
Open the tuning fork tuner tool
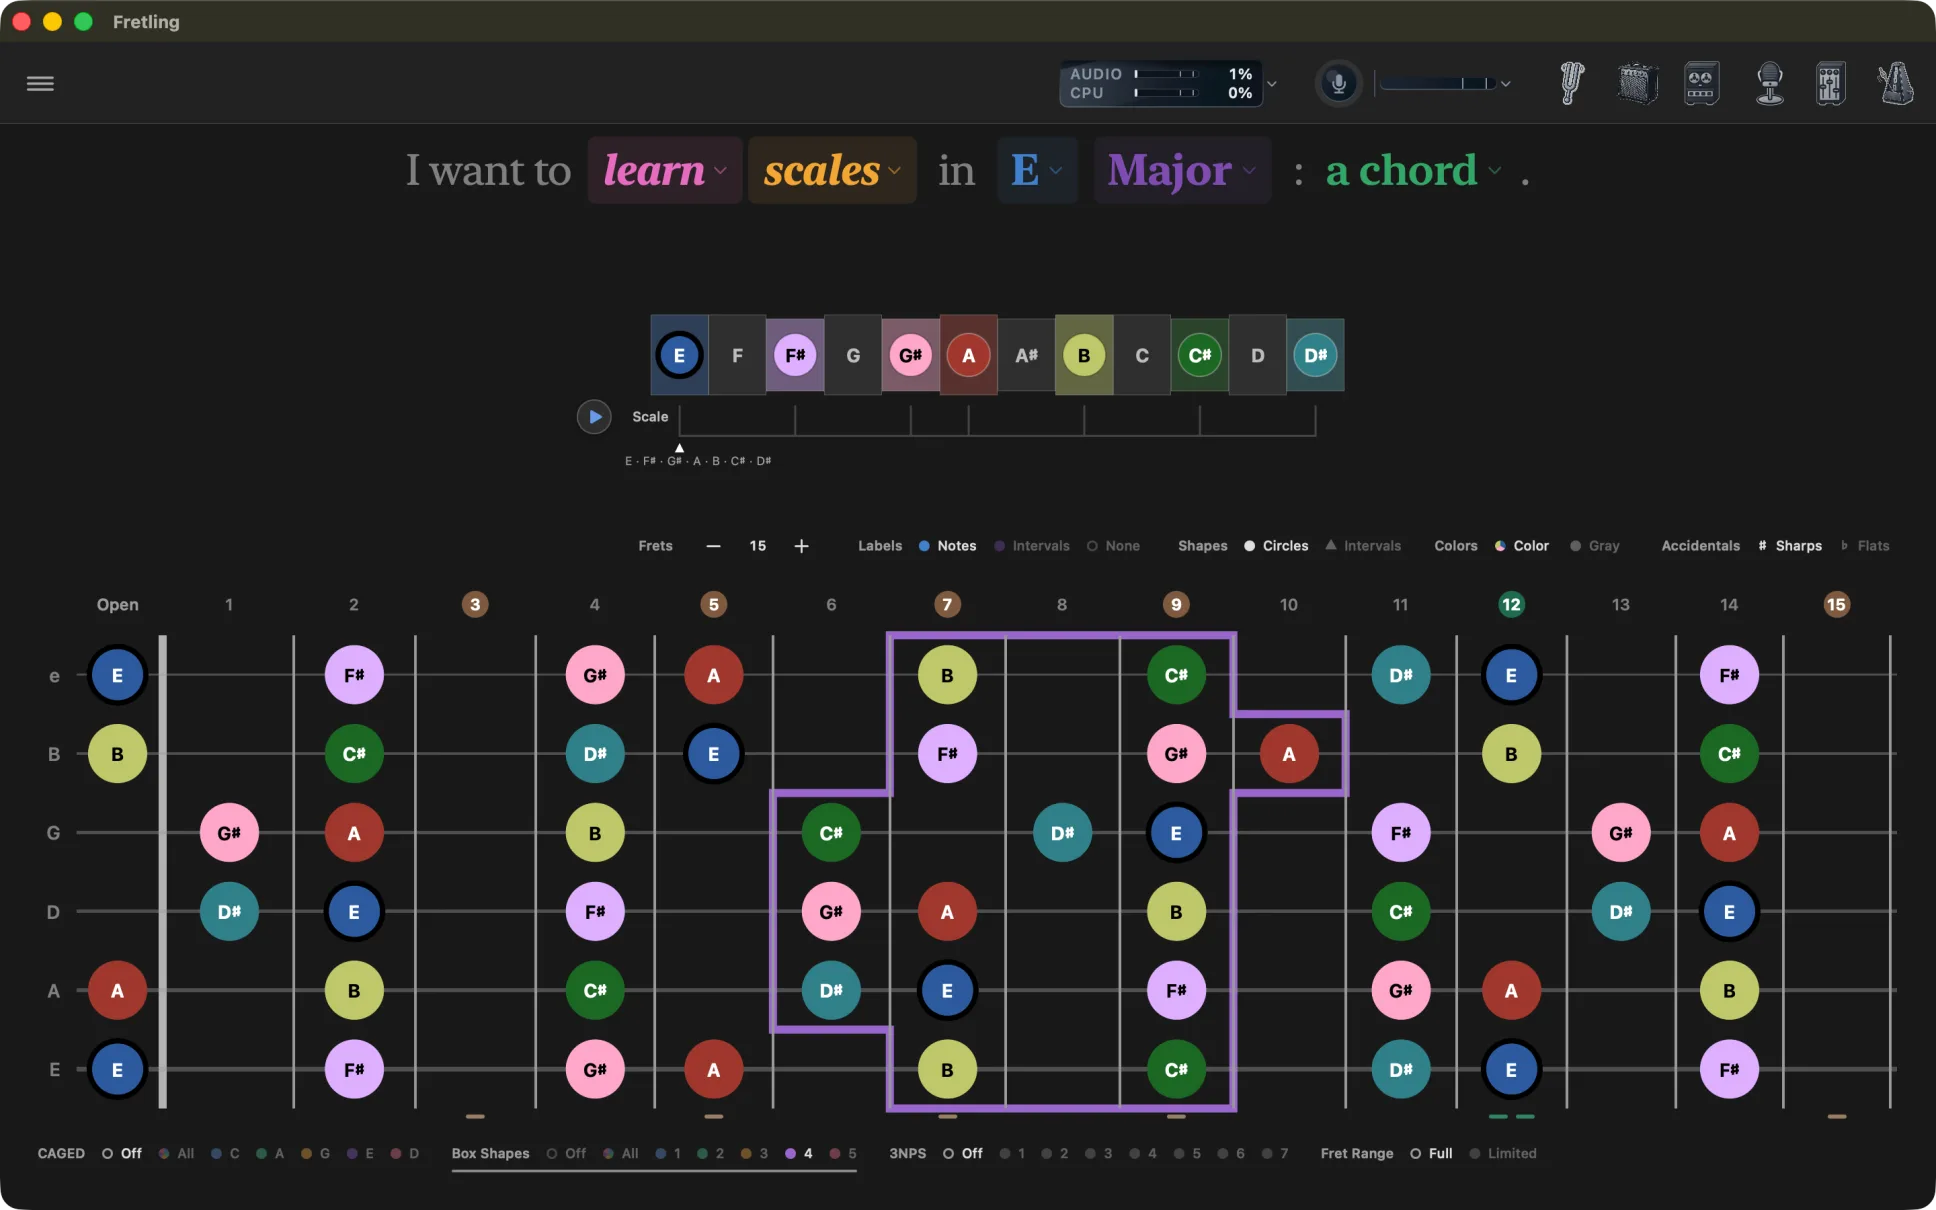tap(1572, 83)
